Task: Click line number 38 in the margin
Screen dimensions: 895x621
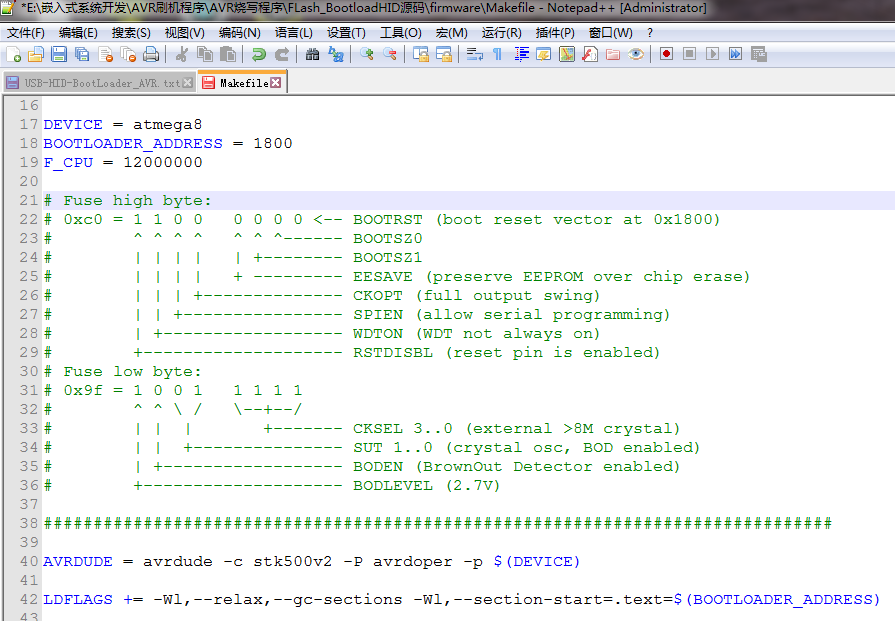Action: coord(28,523)
